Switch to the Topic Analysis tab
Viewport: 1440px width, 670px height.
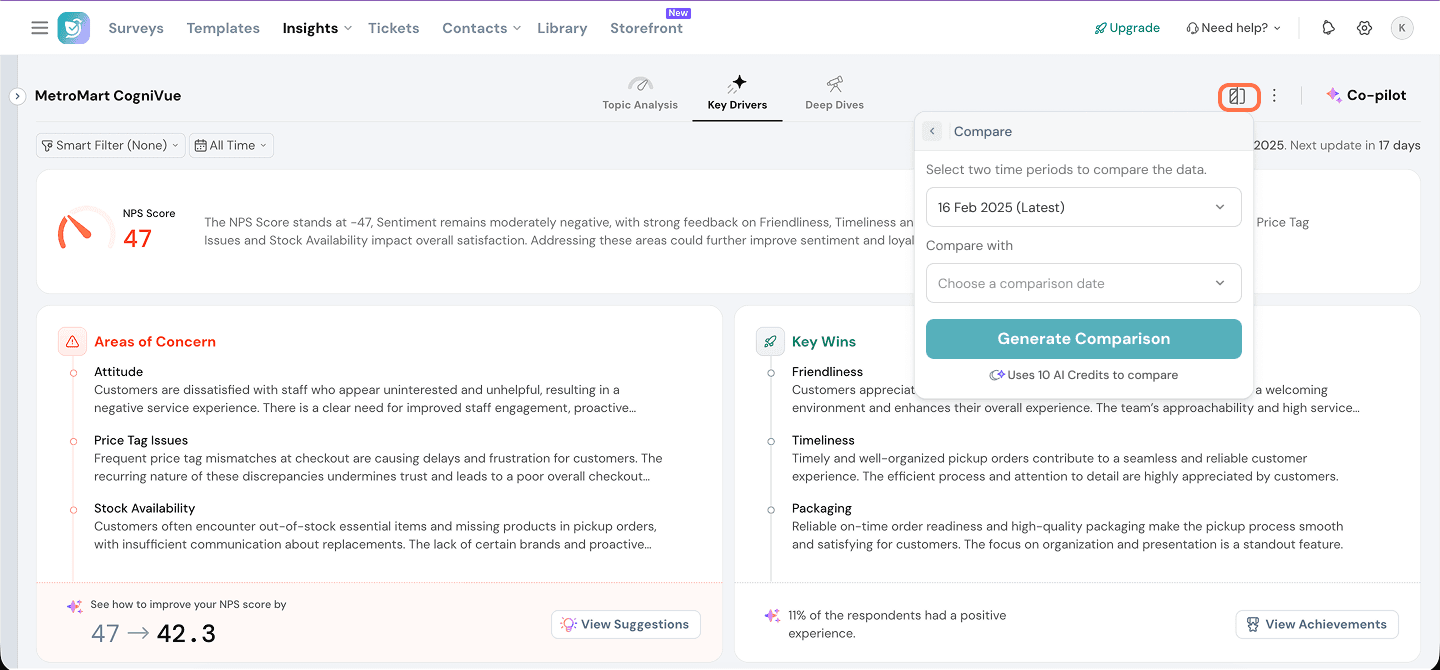pos(640,93)
